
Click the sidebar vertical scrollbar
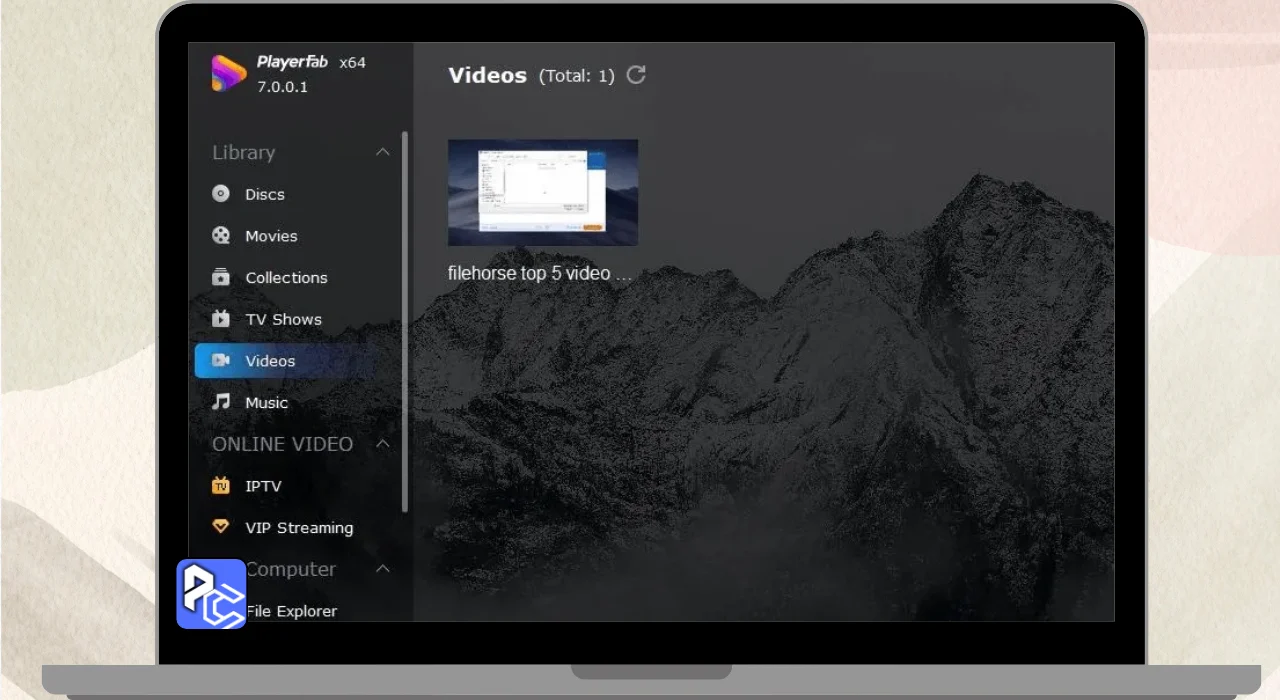point(405,321)
